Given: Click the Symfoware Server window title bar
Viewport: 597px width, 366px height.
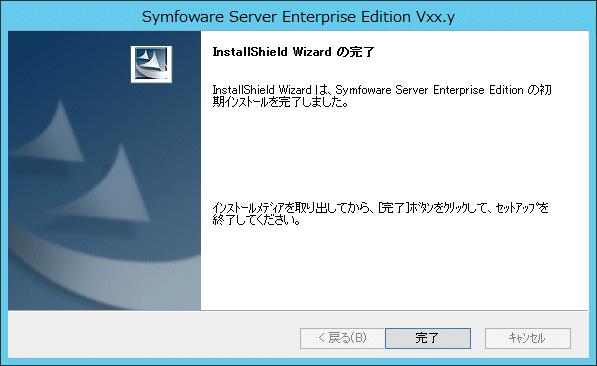Looking at the screenshot, I should 298,16.
